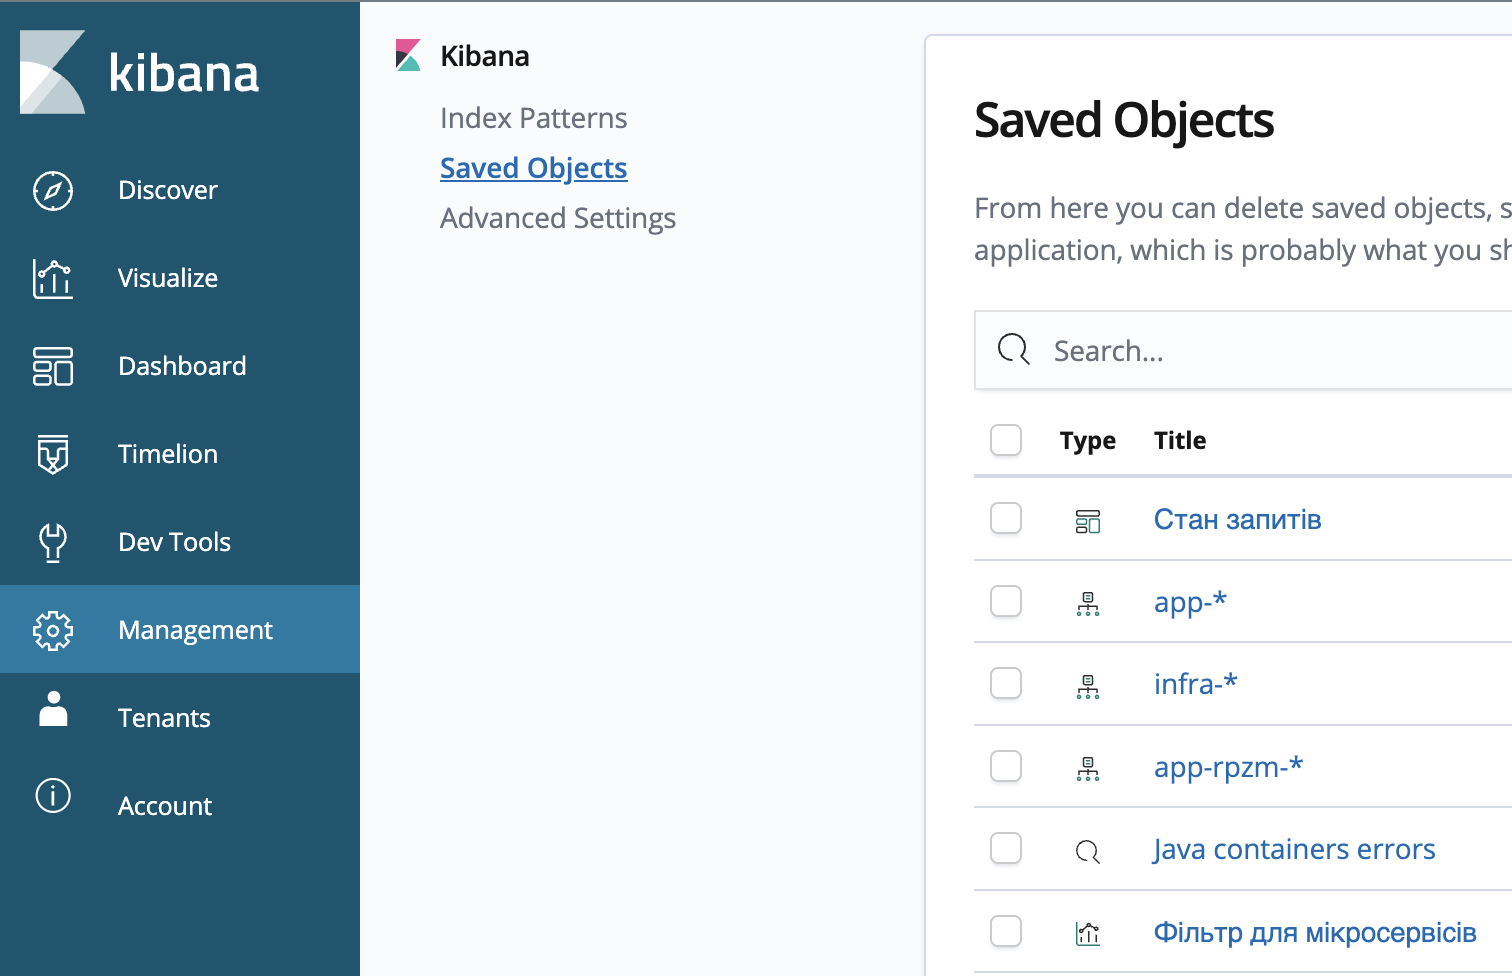This screenshot has height=976, width=1512.
Task: Click the magnifier icon in the search box
Action: (1013, 349)
